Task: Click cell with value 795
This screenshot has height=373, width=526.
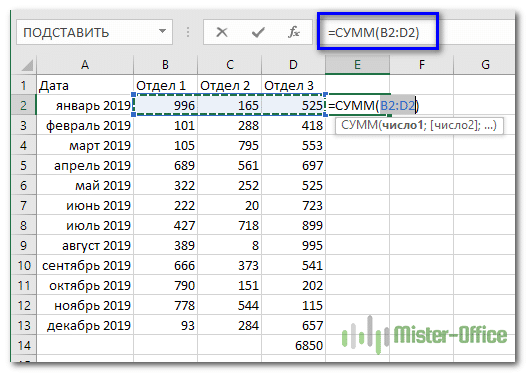Action: pyautogui.click(x=229, y=145)
